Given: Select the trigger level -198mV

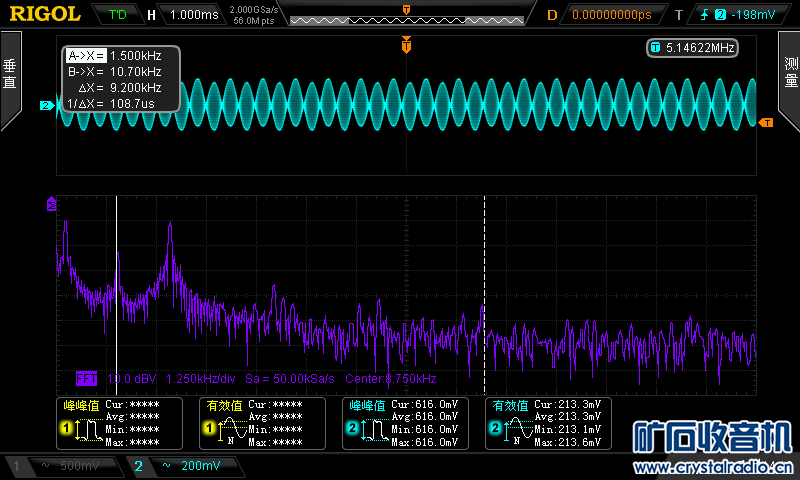Looking at the screenshot, I should [753, 15].
